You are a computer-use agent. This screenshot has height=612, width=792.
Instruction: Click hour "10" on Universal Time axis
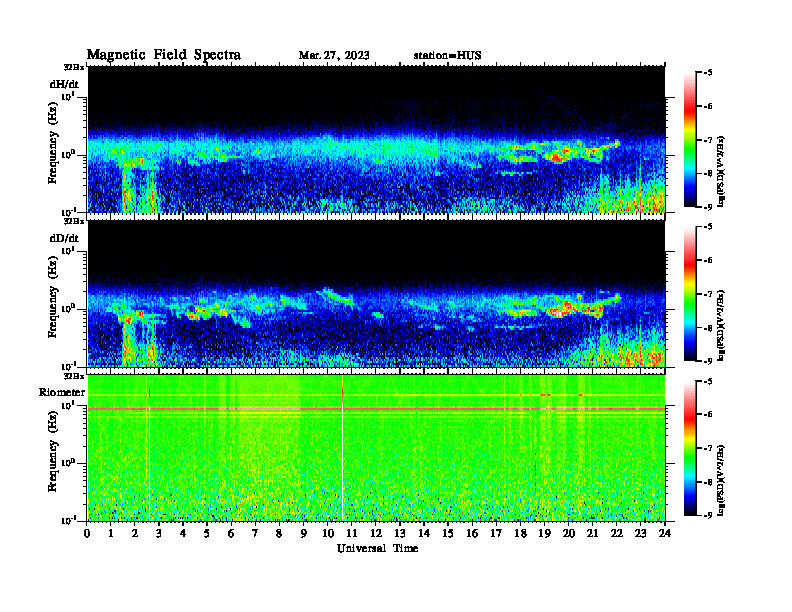tap(327, 533)
